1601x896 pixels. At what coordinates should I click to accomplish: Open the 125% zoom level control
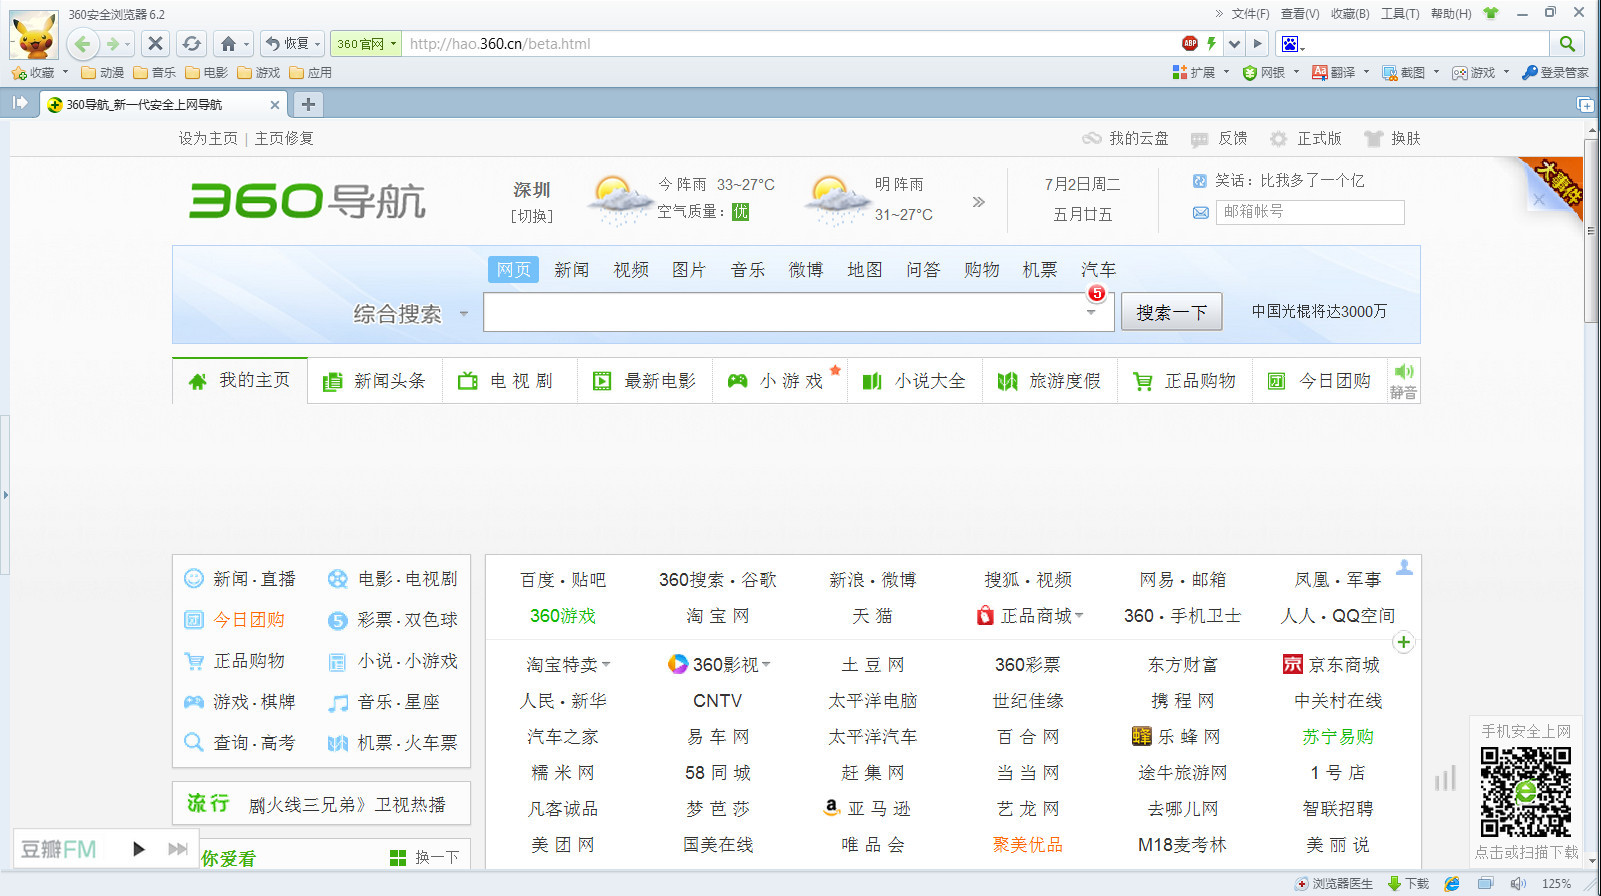point(1556,884)
